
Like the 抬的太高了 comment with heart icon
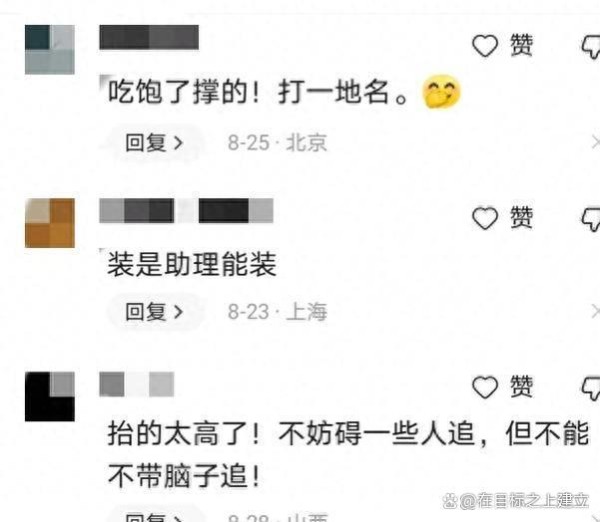point(485,387)
